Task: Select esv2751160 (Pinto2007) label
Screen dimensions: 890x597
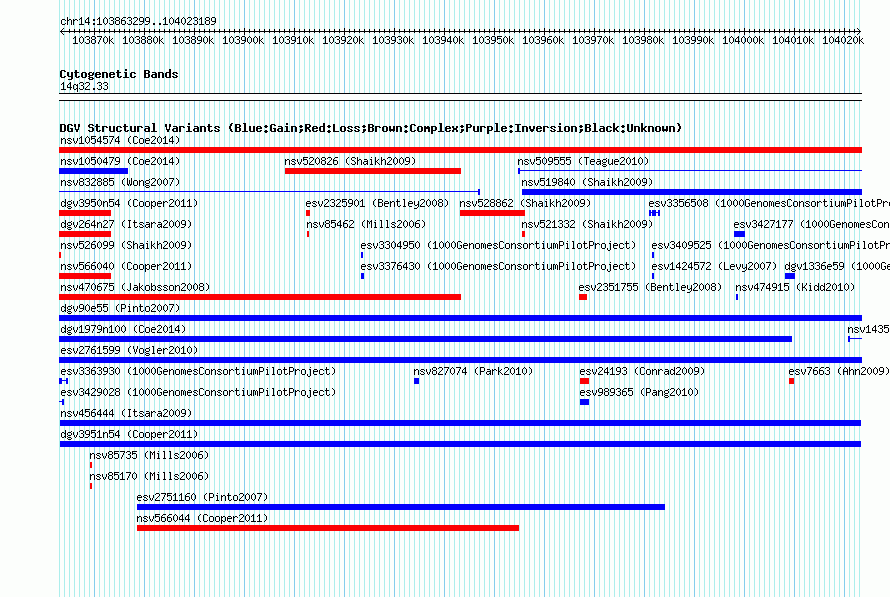Action: 202,497
